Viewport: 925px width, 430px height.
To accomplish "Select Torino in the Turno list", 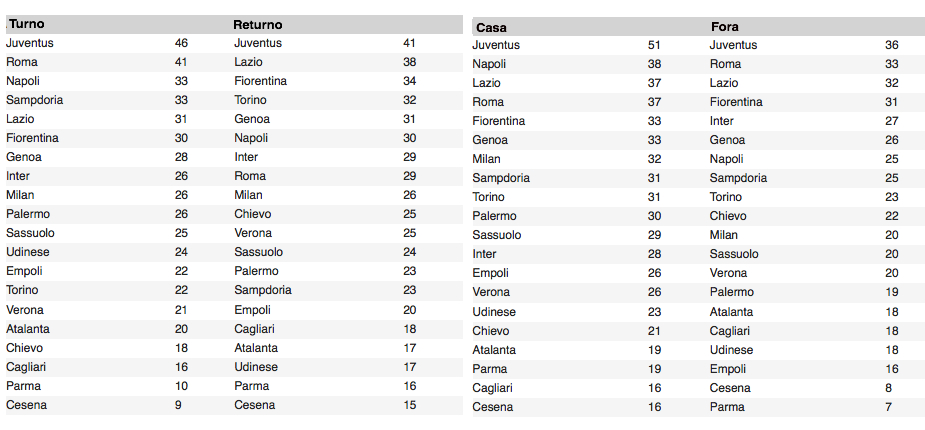I will [x=24, y=290].
